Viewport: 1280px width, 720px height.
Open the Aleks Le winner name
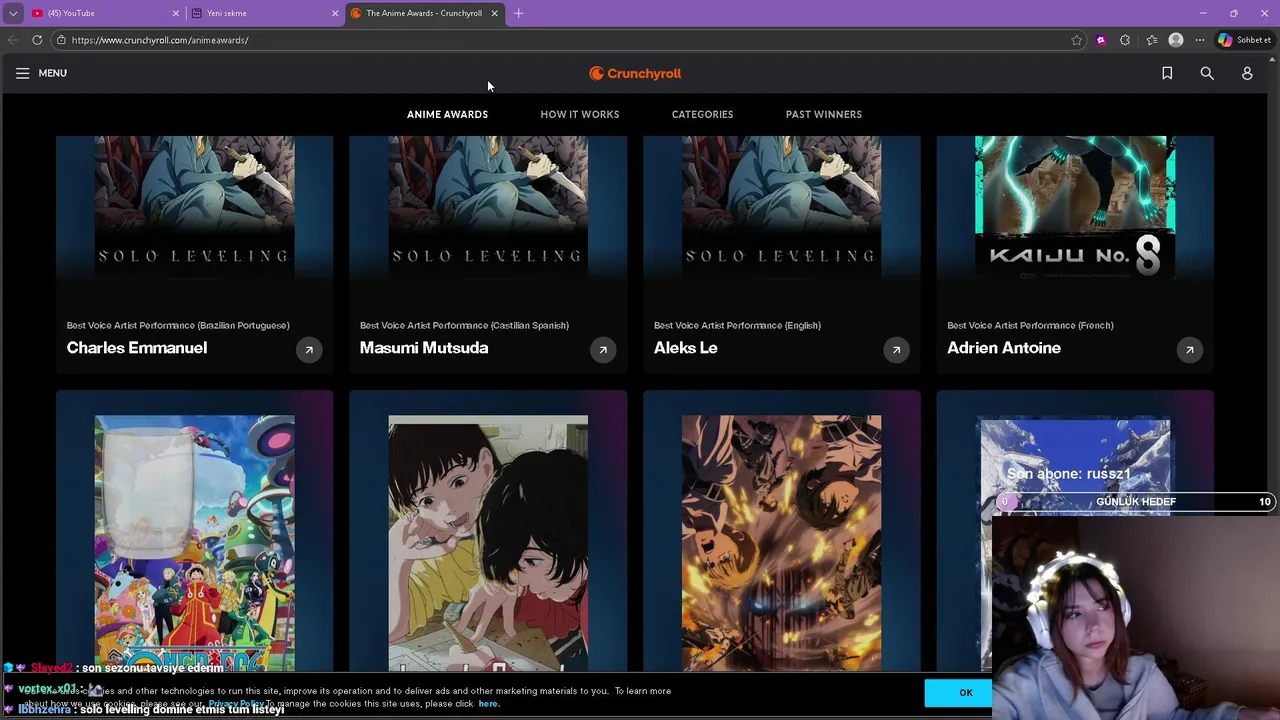pos(686,348)
